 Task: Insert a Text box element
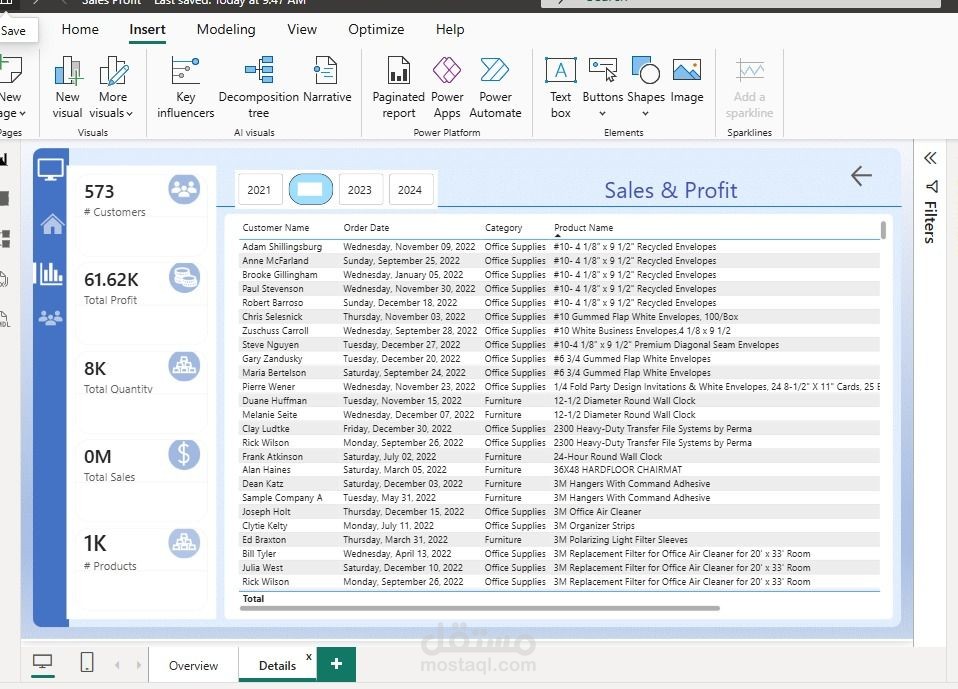pyautogui.click(x=559, y=85)
